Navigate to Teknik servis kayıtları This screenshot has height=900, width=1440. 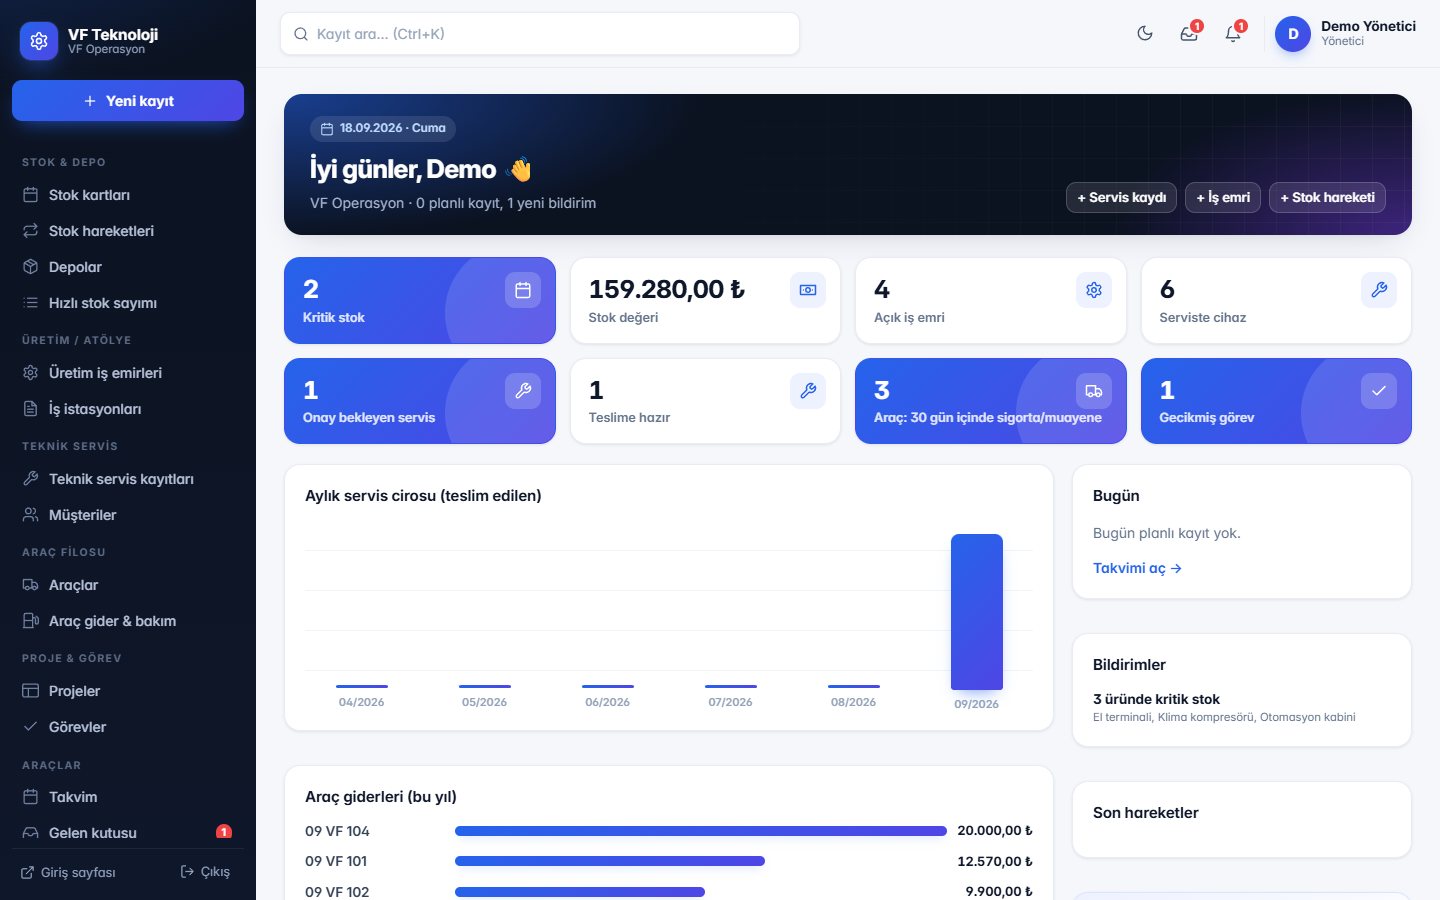tap(128, 479)
